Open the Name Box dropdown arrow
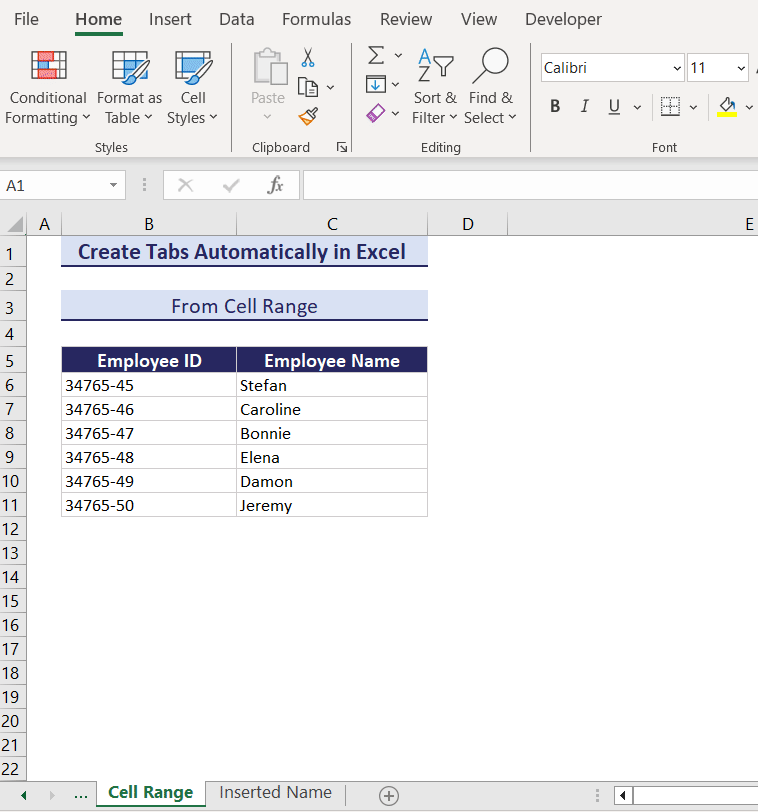Image resolution: width=758 pixels, height=812 pixels. (113, 185)
